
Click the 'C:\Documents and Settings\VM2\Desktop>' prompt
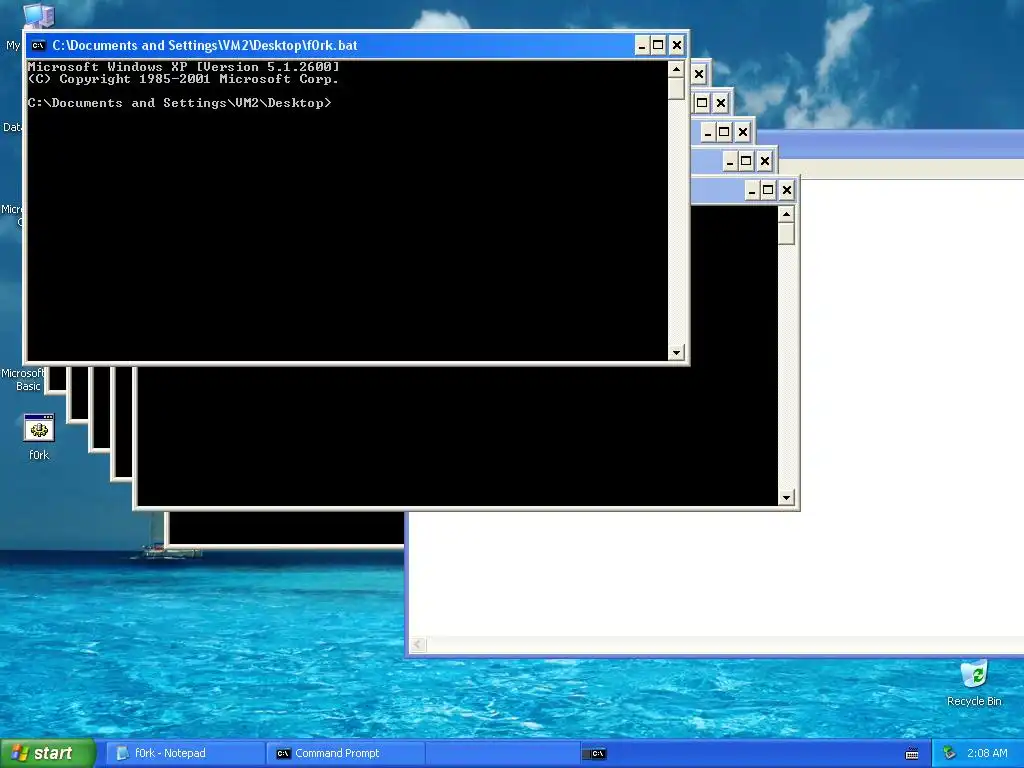(x=180, y=103)
